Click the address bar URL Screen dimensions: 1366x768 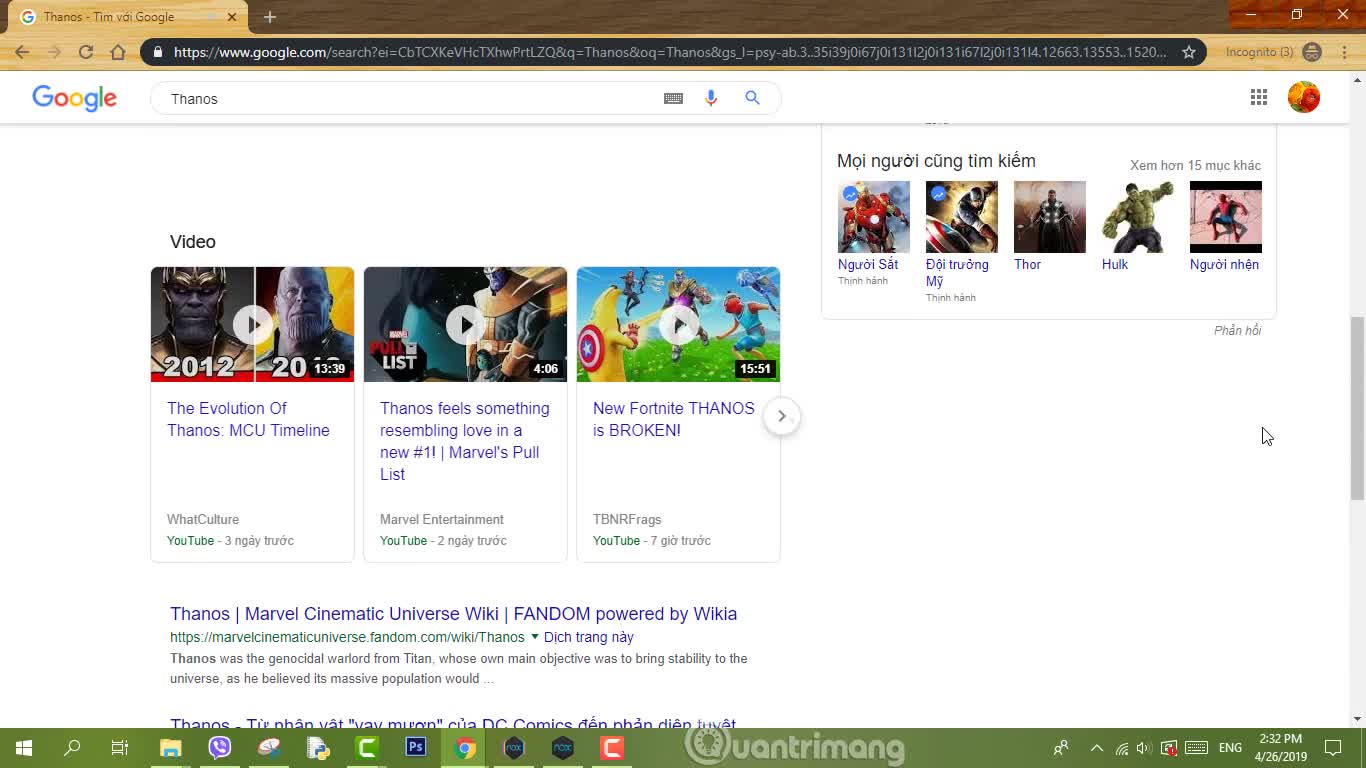(x=670, y=52)
